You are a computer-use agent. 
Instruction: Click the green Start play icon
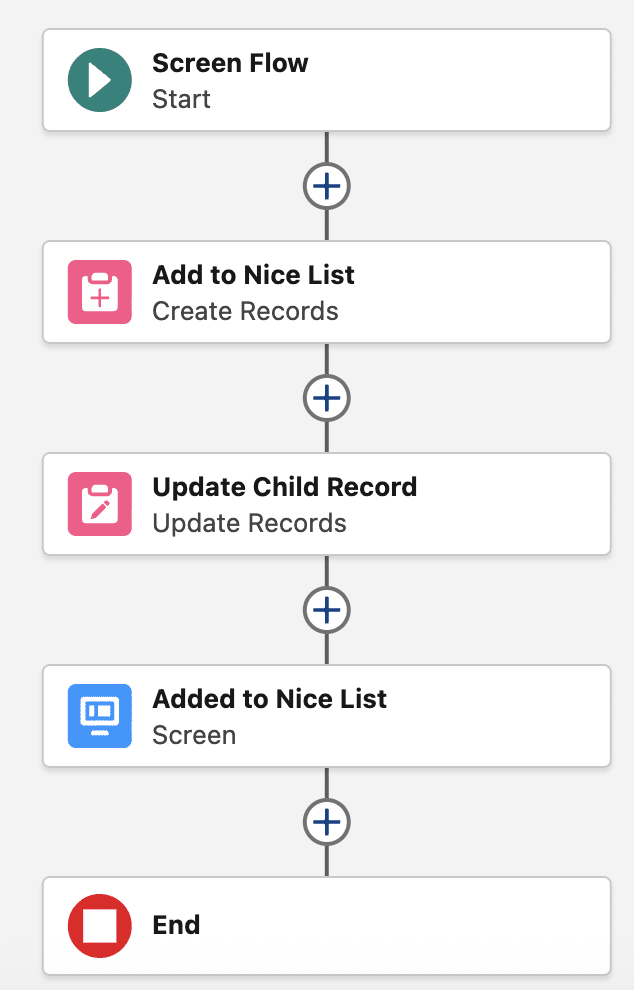(x=100, y=80)
